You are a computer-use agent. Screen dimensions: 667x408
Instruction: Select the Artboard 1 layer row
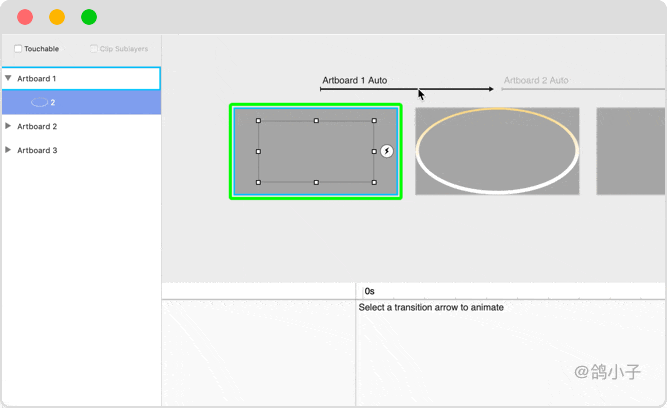(81, 78)
